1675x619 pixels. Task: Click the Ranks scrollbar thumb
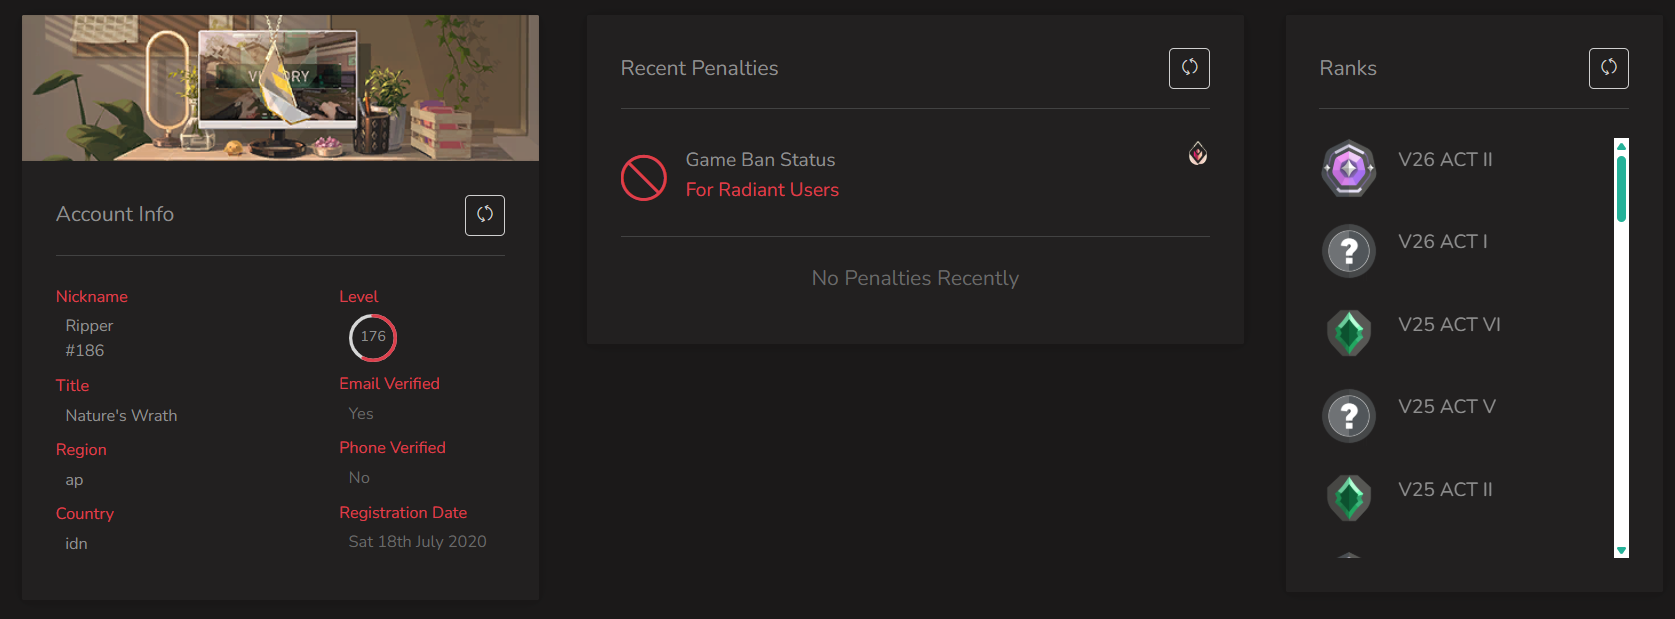click(1622, 188)
